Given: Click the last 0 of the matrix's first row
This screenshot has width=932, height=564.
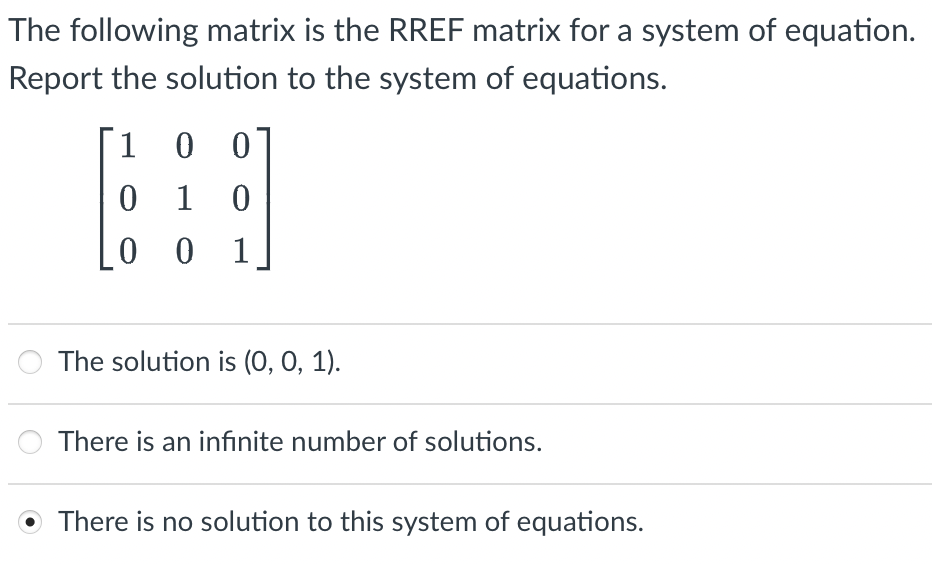Looking at the screenshot, I should tap(240, 146).
